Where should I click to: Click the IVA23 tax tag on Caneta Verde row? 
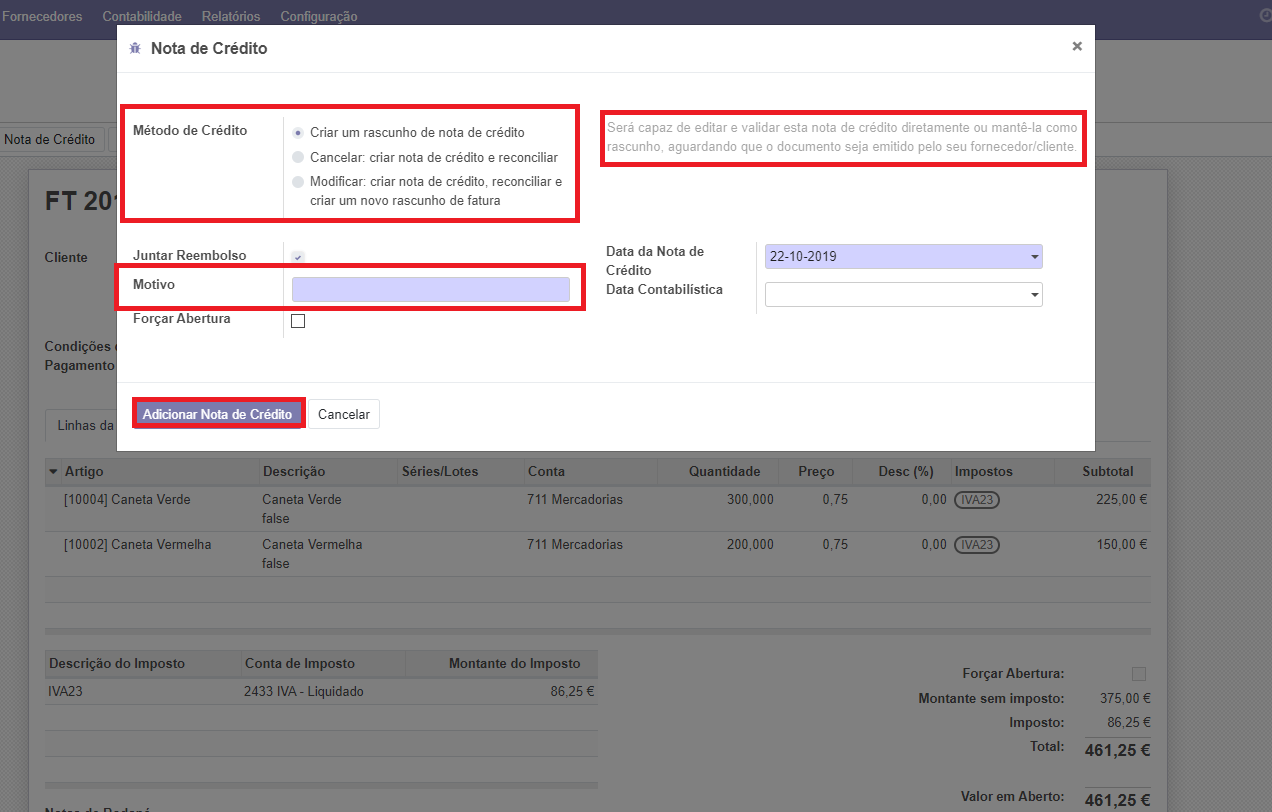coord(976,499)
